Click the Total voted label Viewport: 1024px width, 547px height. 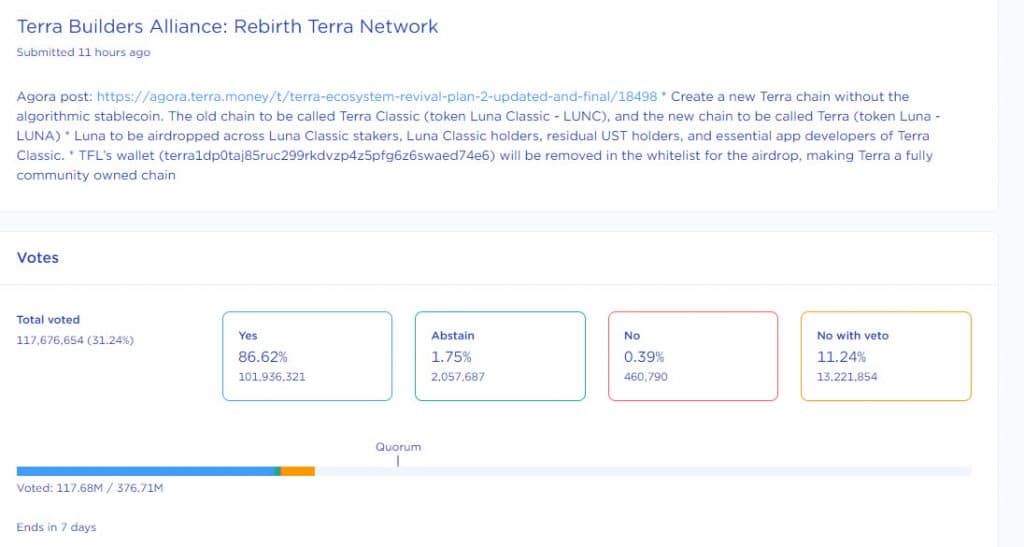point(48,320)
